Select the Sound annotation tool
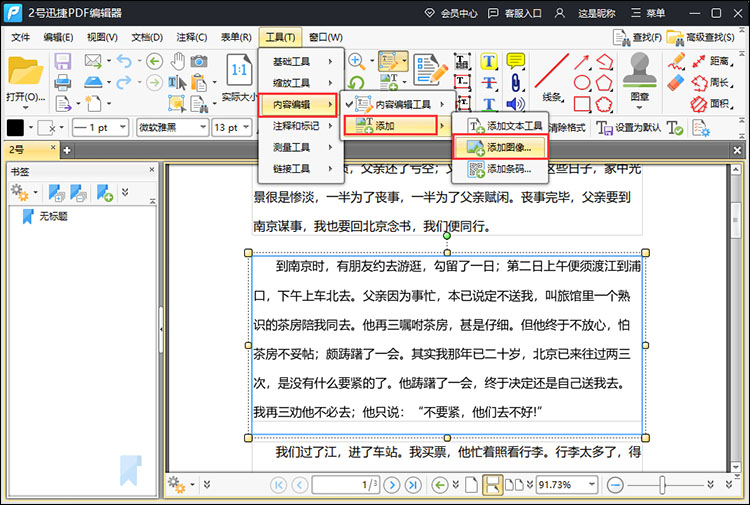 [515, 104]
